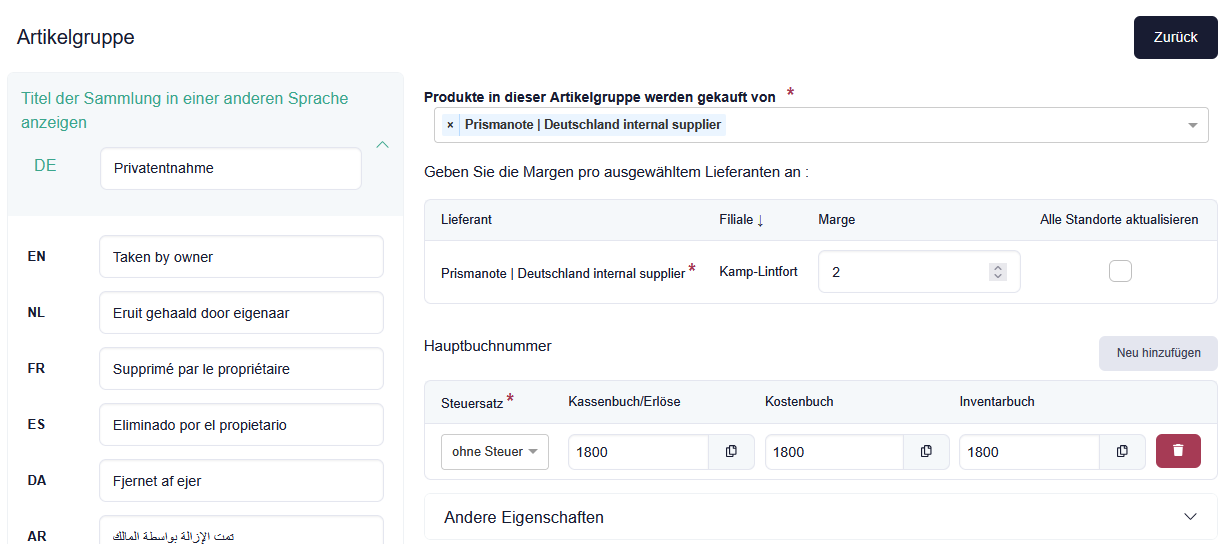Click the EN field 'Taken by owner'
This screenshot has width=1225, height=544.
(240, 257)
